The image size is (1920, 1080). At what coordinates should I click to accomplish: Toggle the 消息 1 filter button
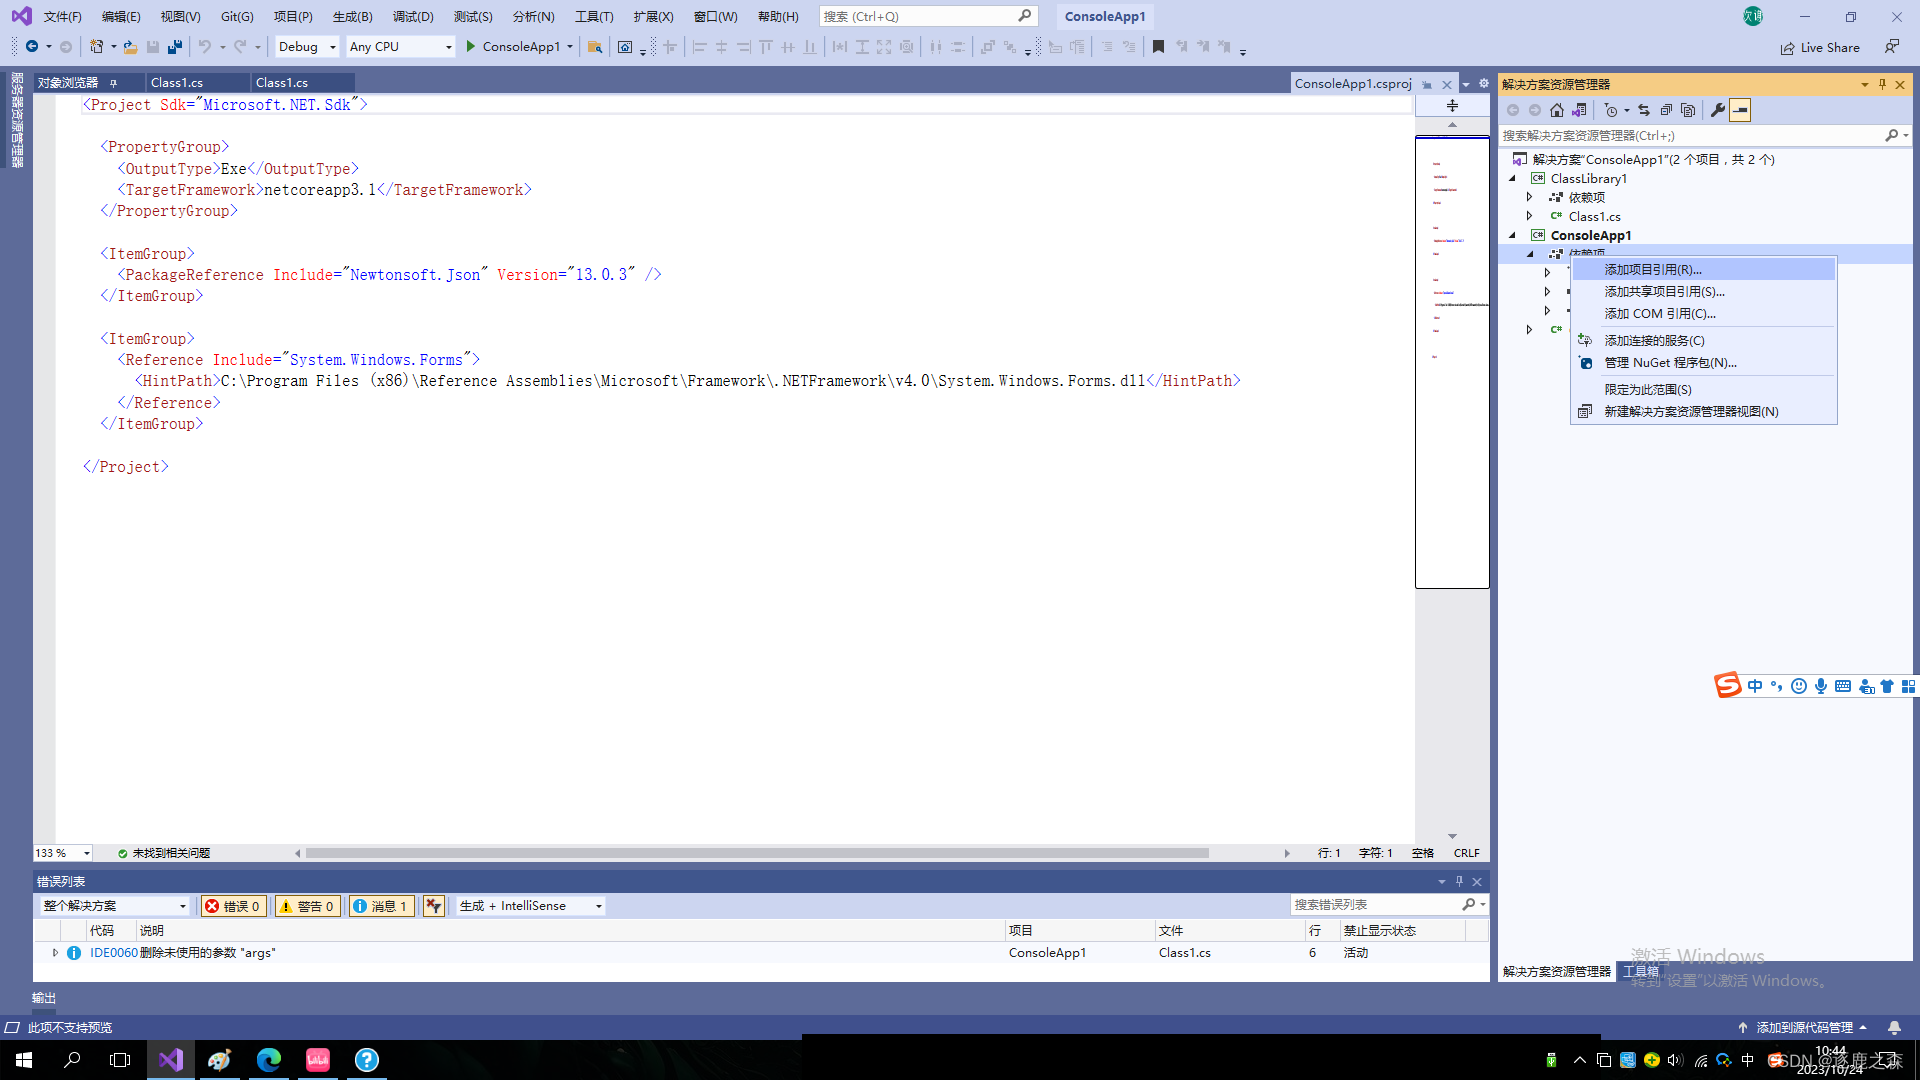point(381,907)
